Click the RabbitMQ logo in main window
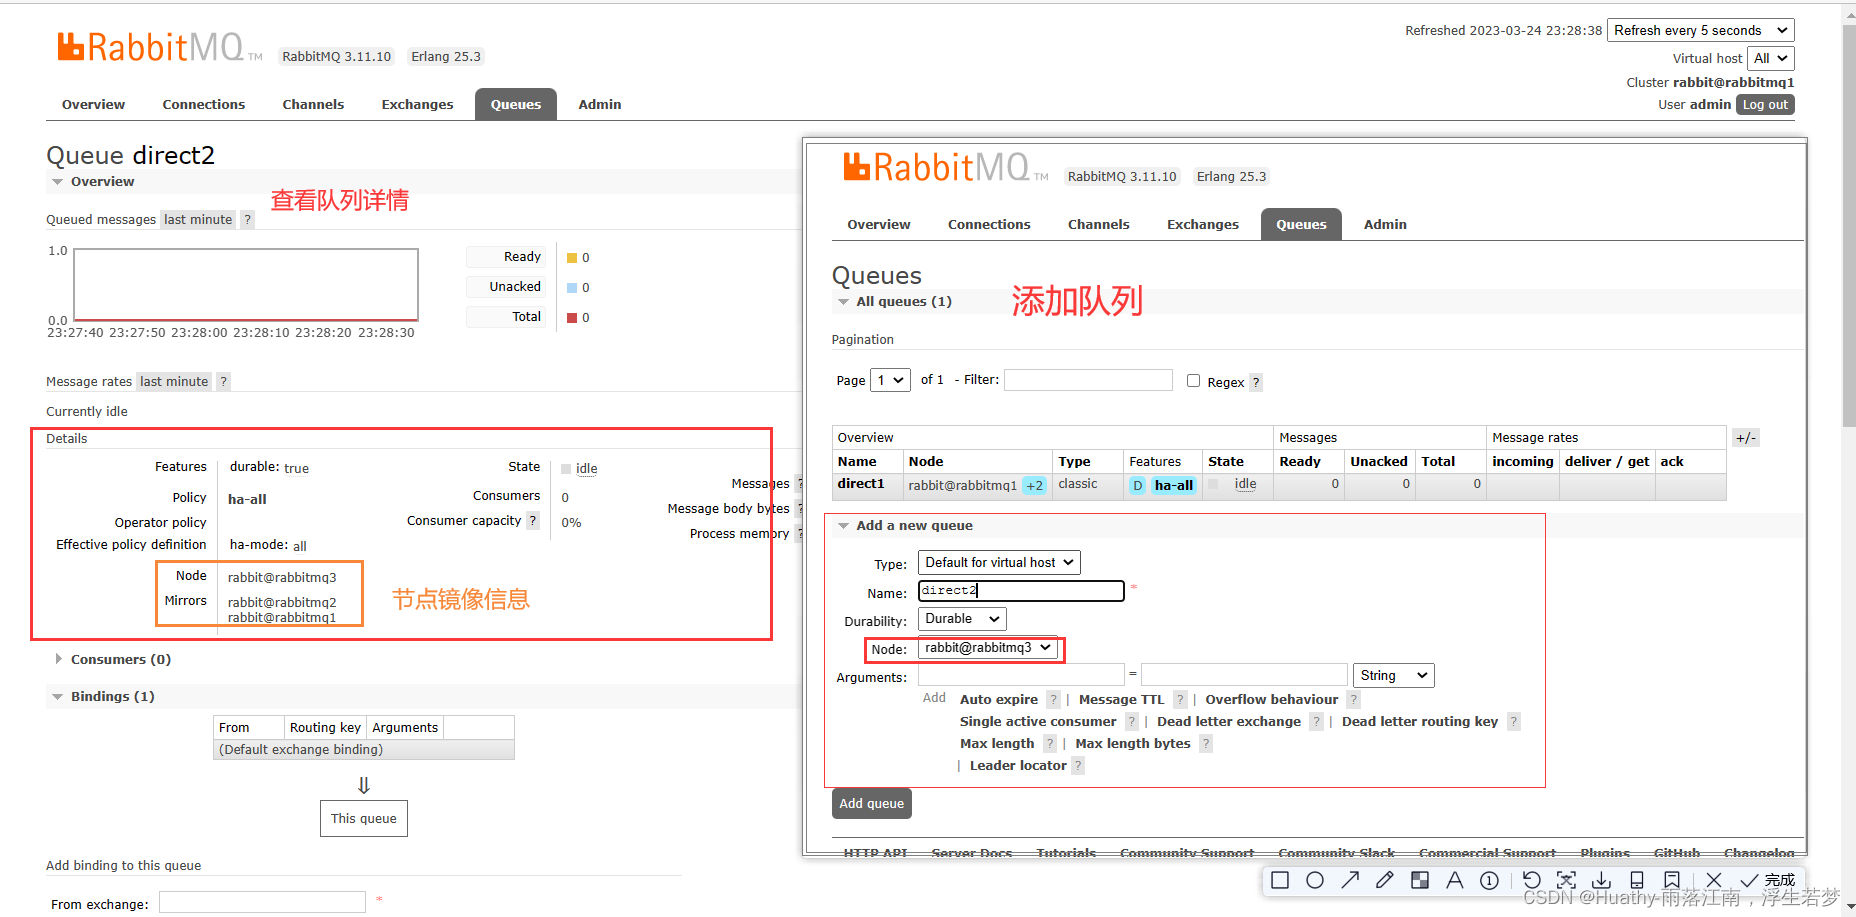Viewport: 1856px width, 917px height. [159, 47]
